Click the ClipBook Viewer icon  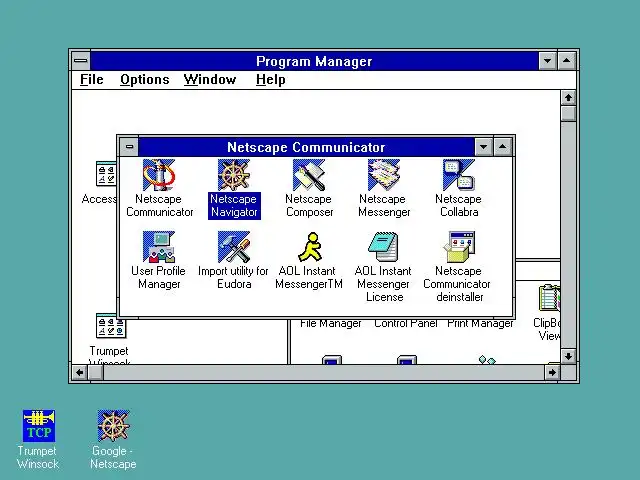pyautogui.click(x=549, y=298)
